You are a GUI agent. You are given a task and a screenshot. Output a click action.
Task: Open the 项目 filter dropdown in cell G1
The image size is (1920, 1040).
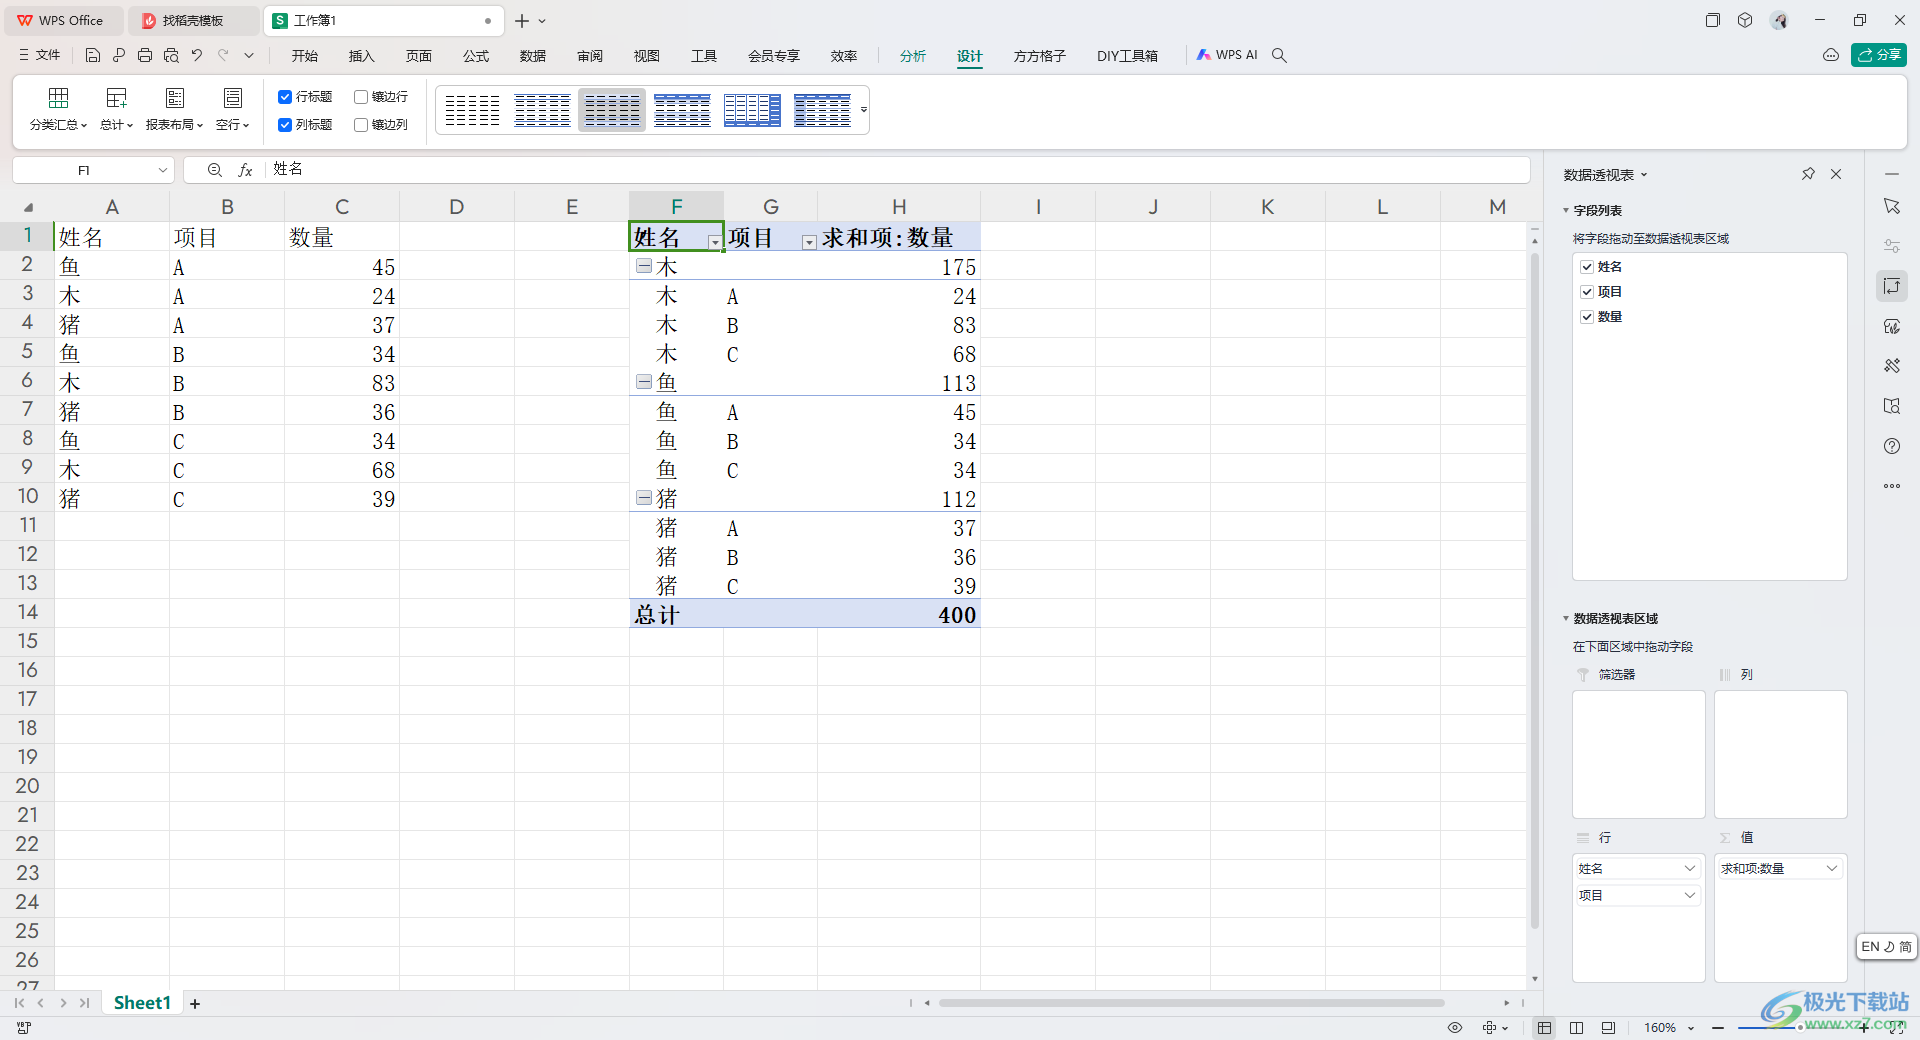pos(809,242)
